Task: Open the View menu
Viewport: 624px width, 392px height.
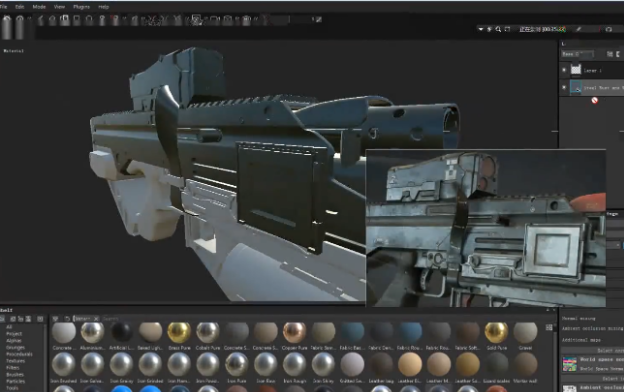Action: 59,7
